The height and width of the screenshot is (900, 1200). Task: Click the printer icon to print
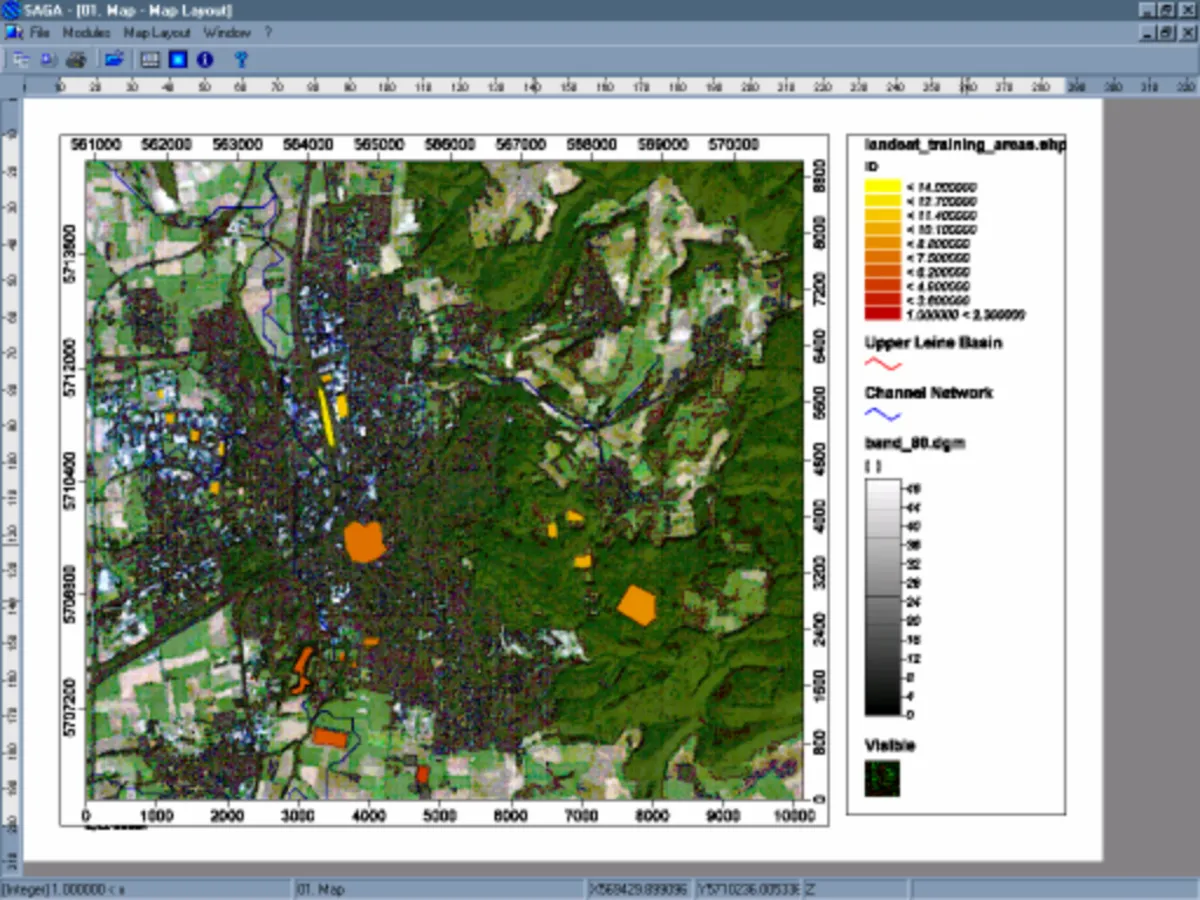coord(76,60)
